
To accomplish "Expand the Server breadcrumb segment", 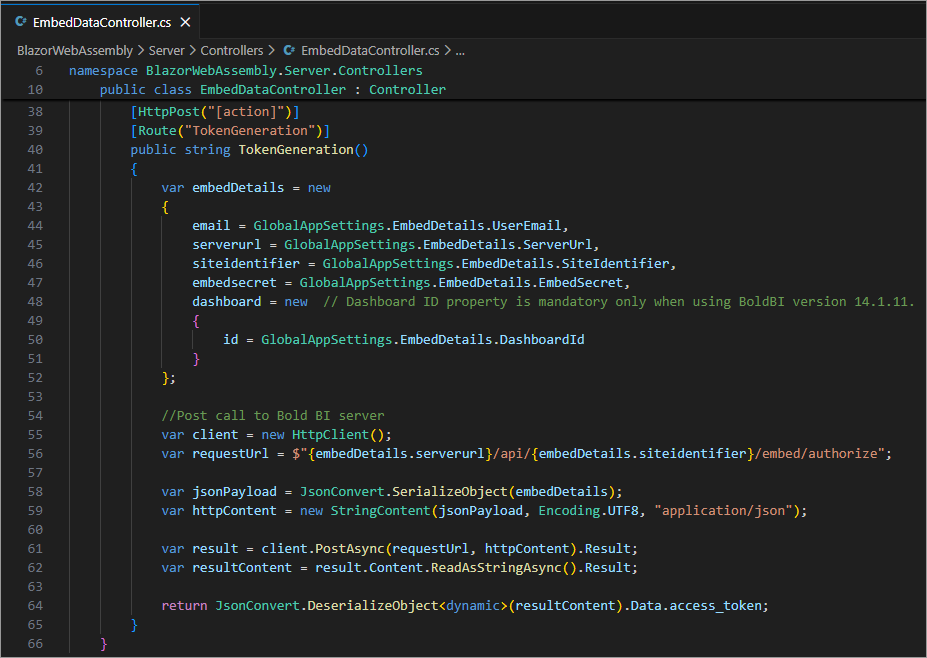I will tap(167, 50).
